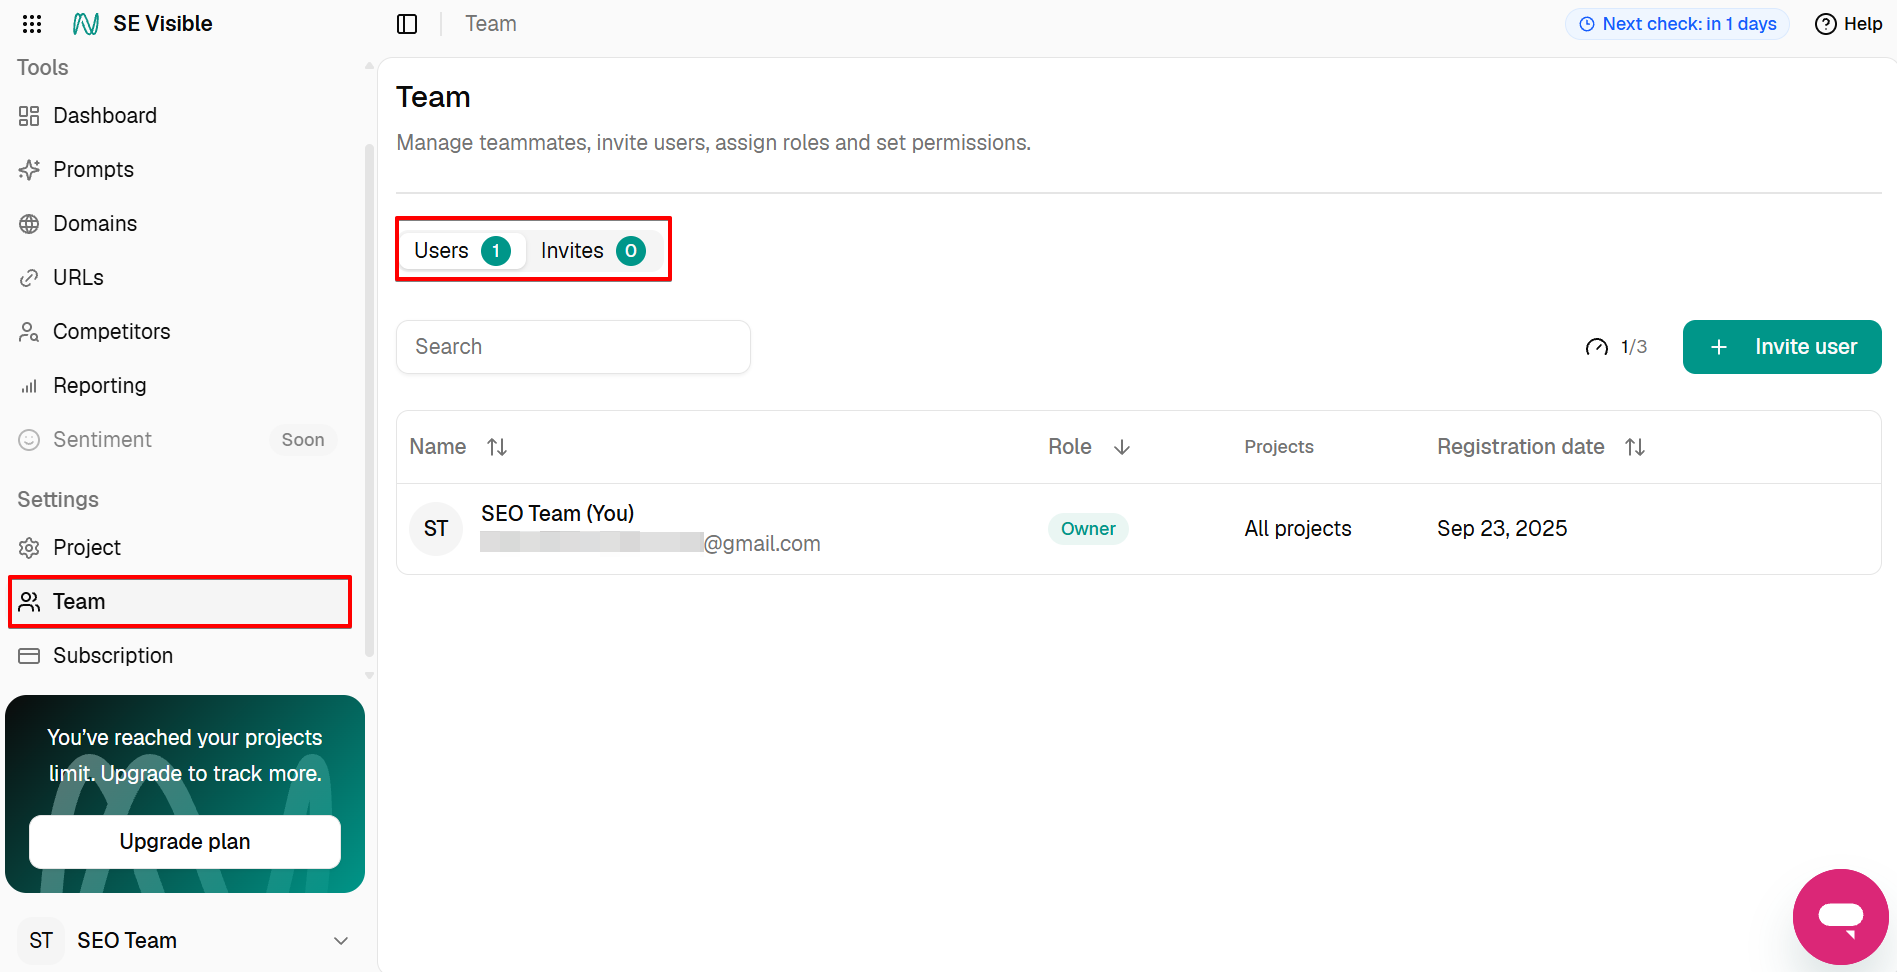Click the sidebar vertical scrollbar
The height and width of the screenshot is (972, 1897).
[369, 400]
